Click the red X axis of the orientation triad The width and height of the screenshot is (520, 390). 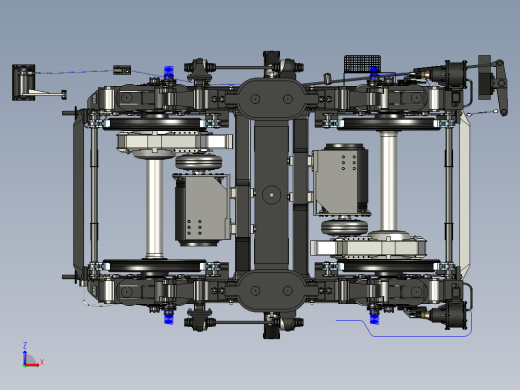[x=31, y=365]
